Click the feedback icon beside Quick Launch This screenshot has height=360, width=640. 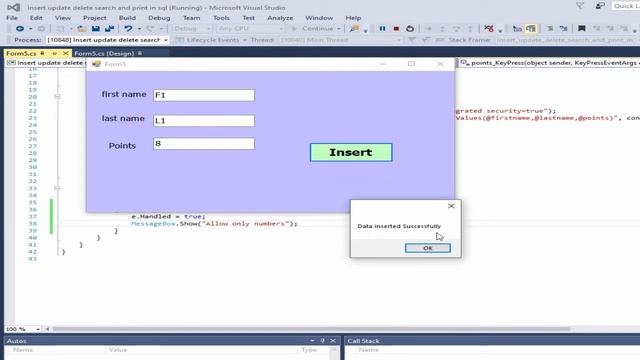pyautogui.click(x=600, y=6)
